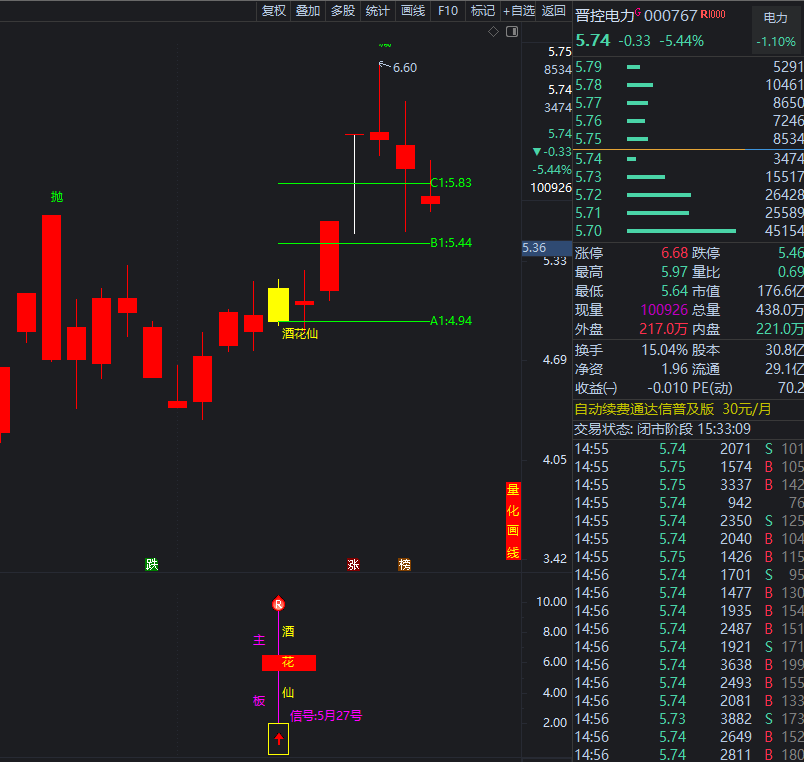The height and width of the screenshot is (762, 804).
Task: Click the red R1000 index tag
Action: tap(713, 14)
